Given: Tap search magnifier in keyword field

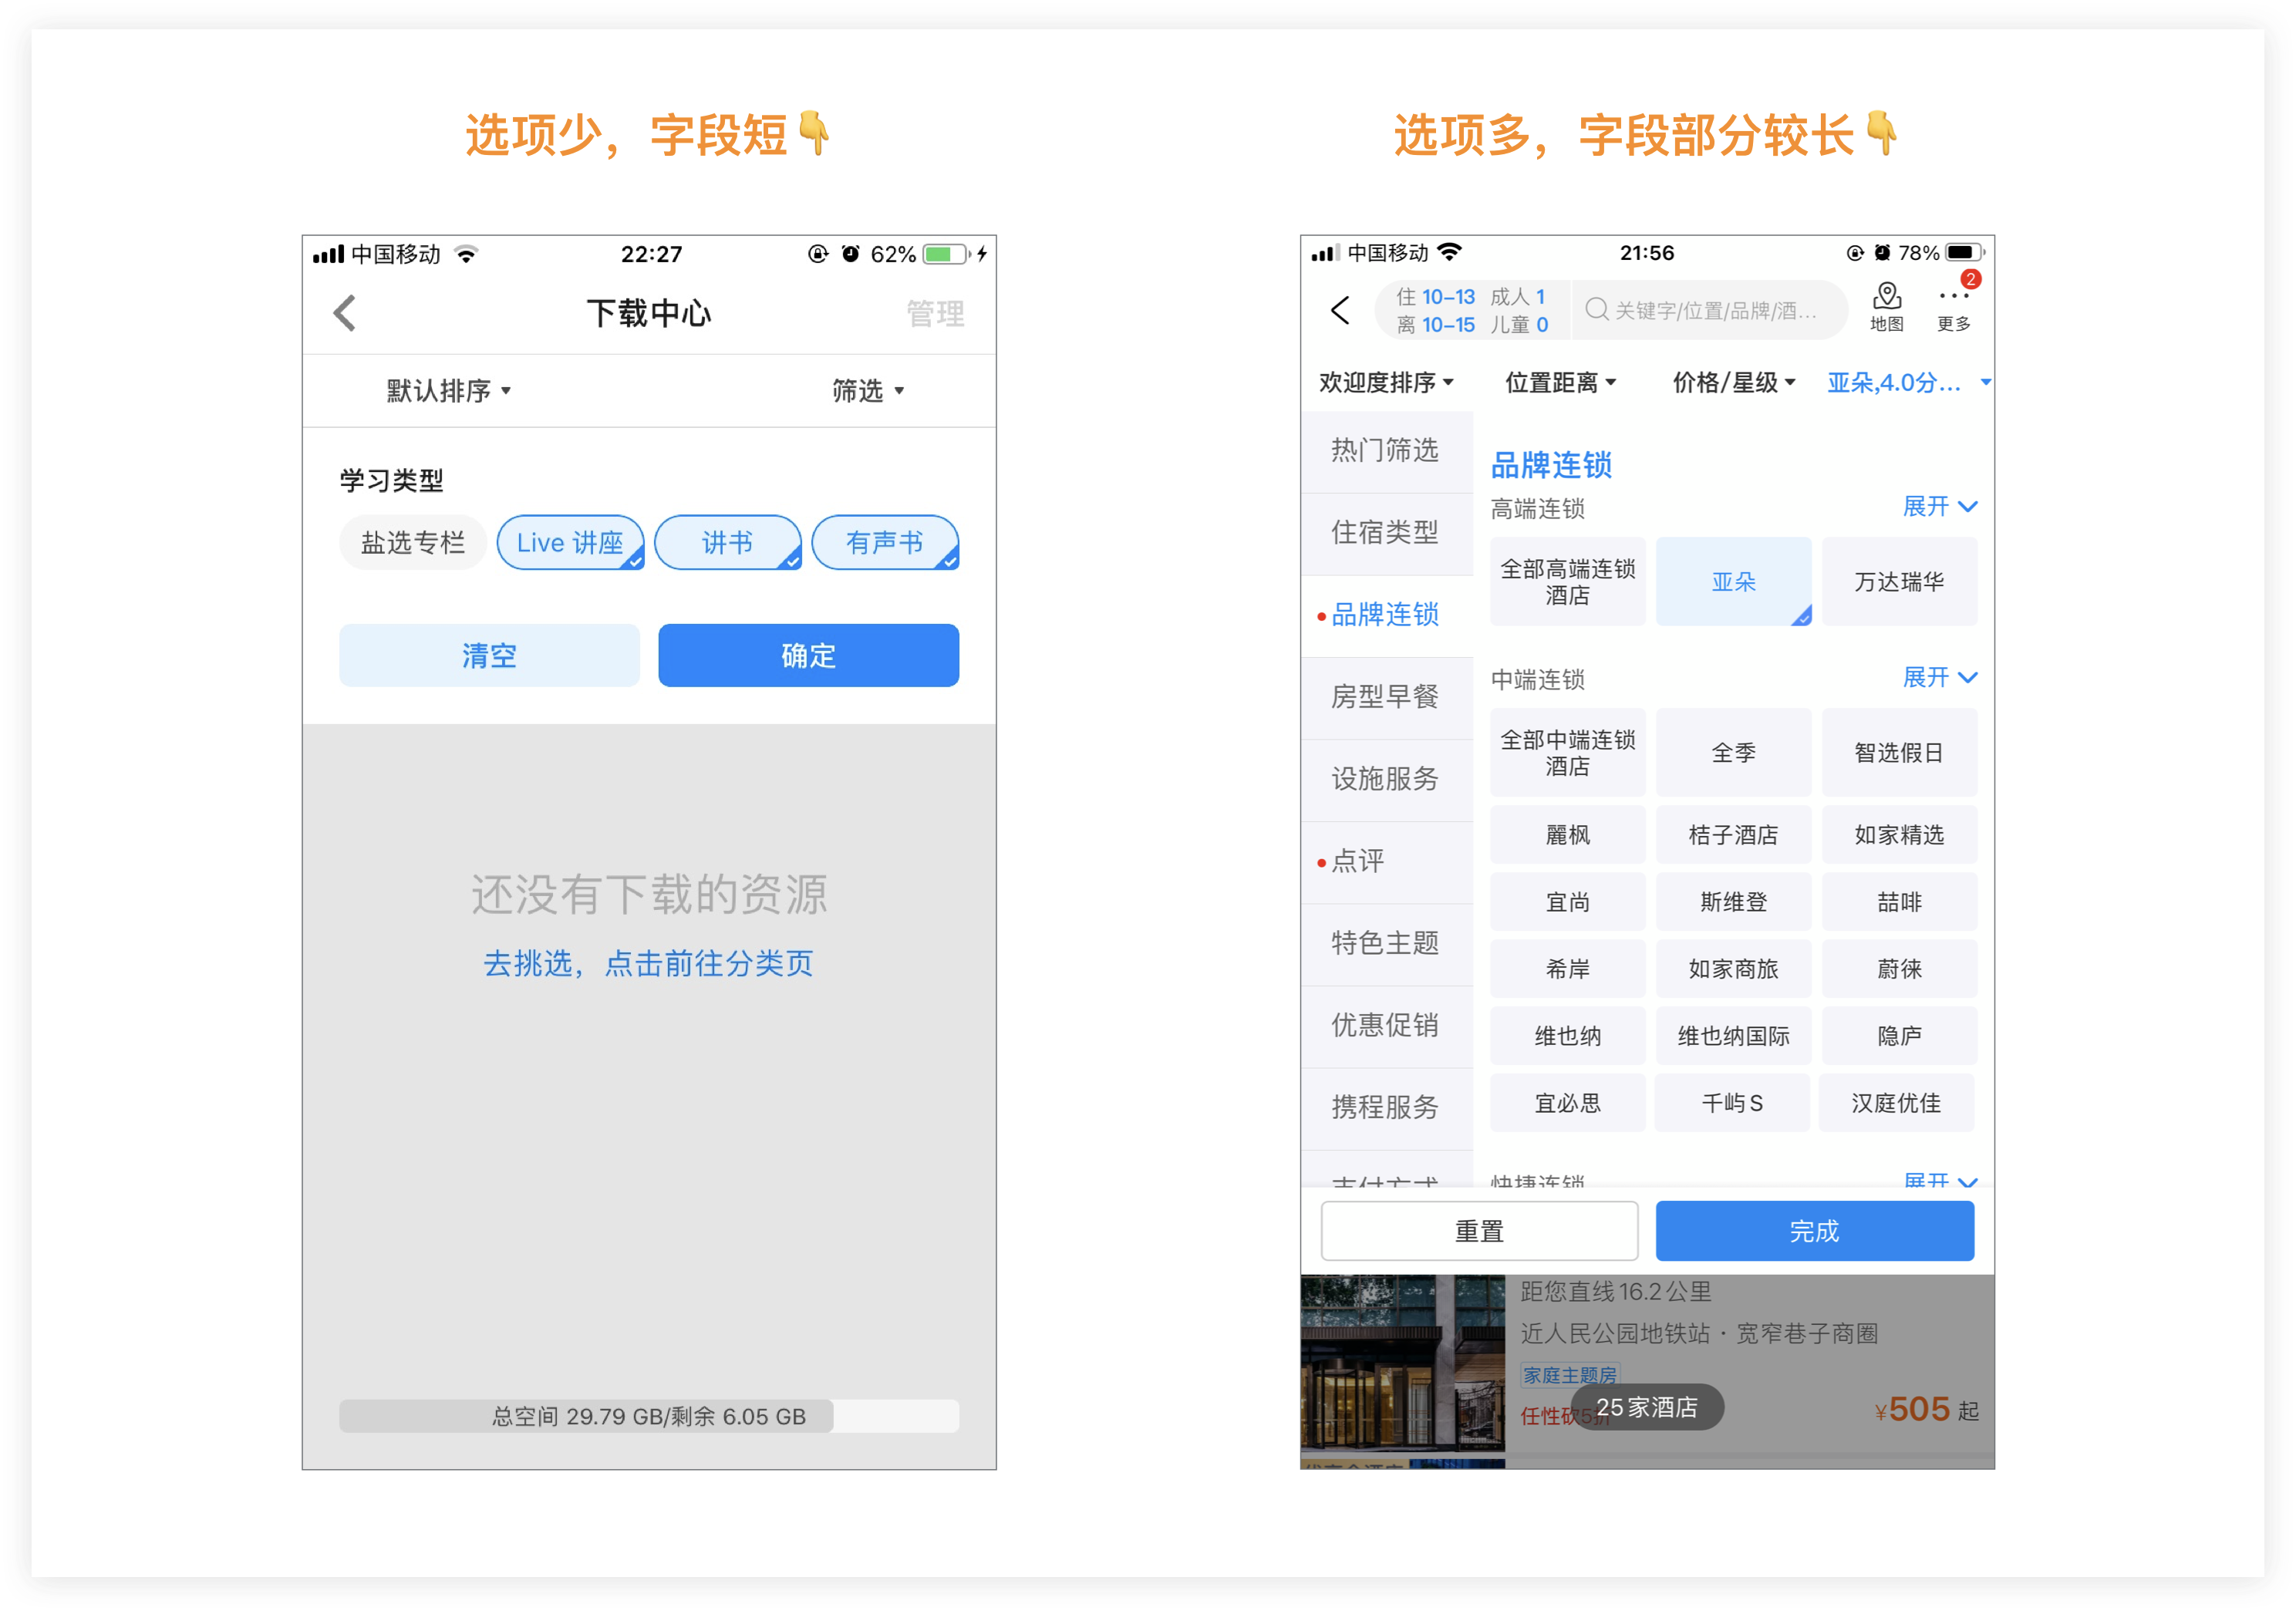Looking at the screenshot, I should click(x=1596, y=310).
